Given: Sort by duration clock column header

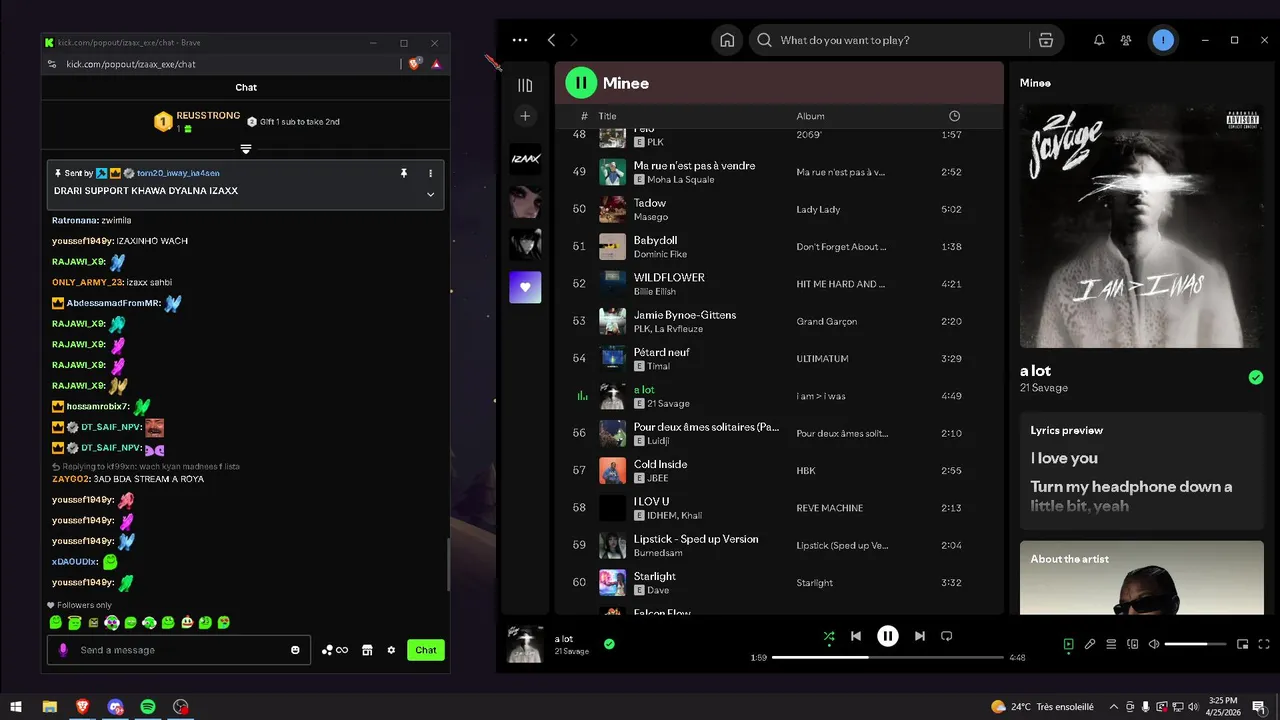Looking at the screenshot, I should pos(954,116).
